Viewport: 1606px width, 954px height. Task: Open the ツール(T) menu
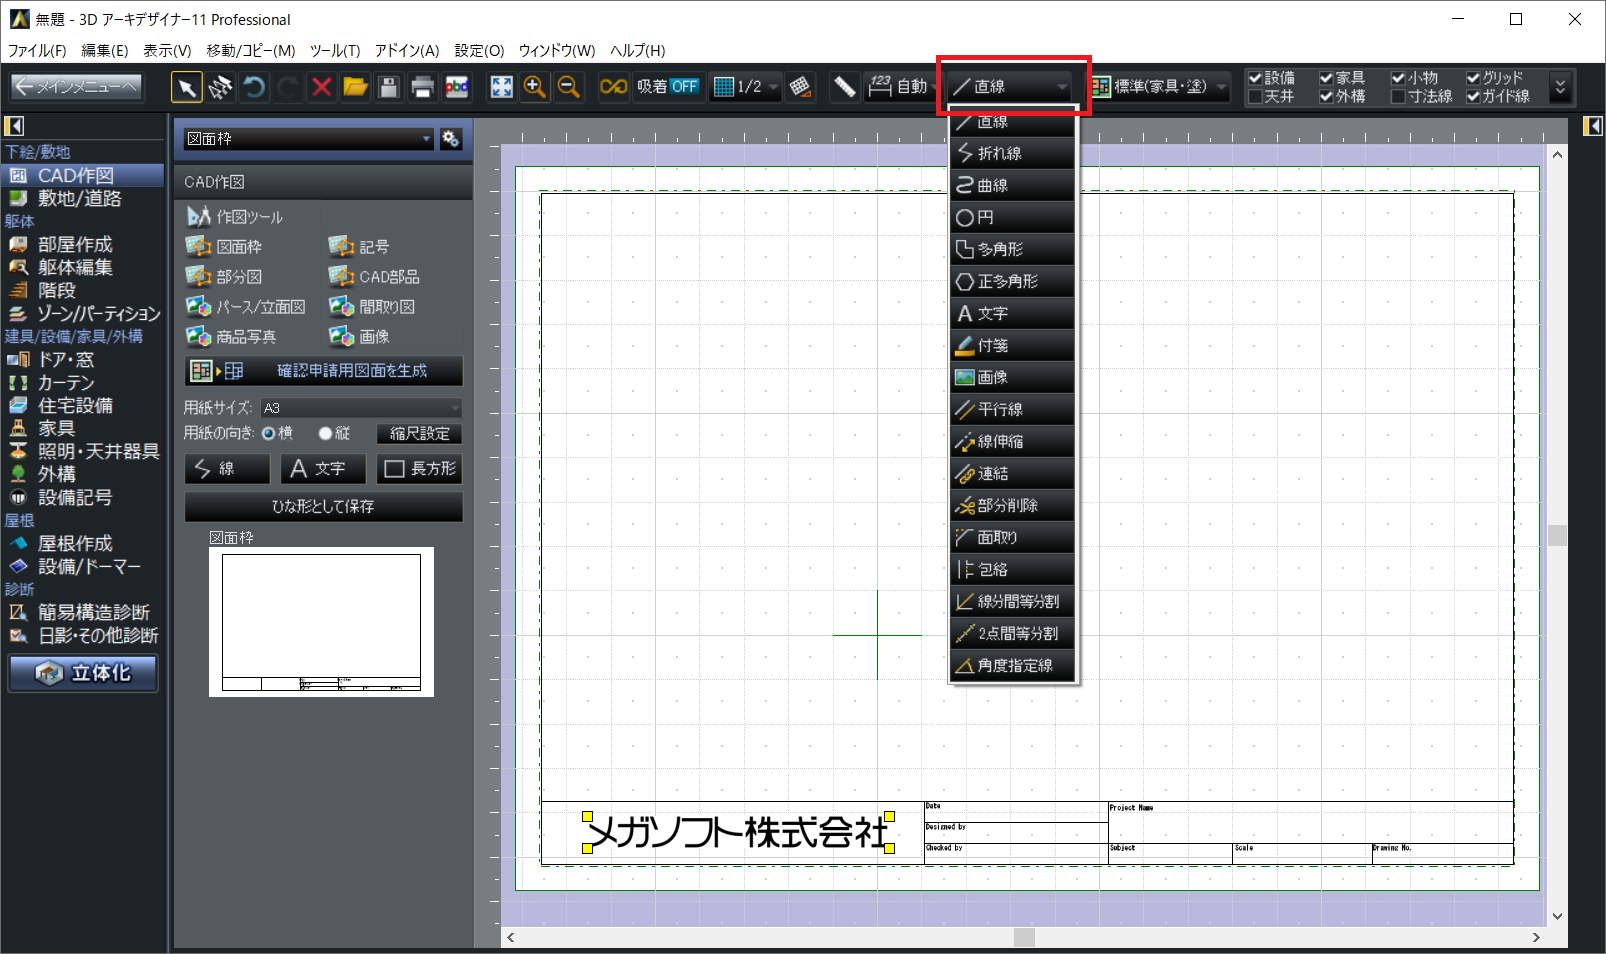click(334, 50)
